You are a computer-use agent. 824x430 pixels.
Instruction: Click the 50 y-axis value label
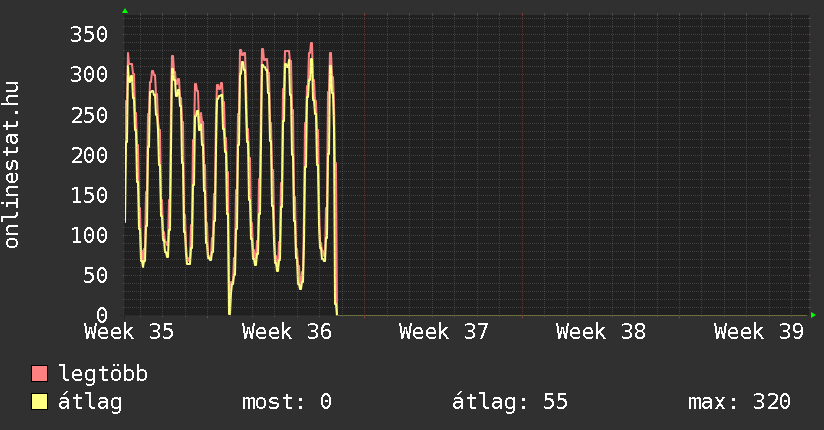click(95, 275)
